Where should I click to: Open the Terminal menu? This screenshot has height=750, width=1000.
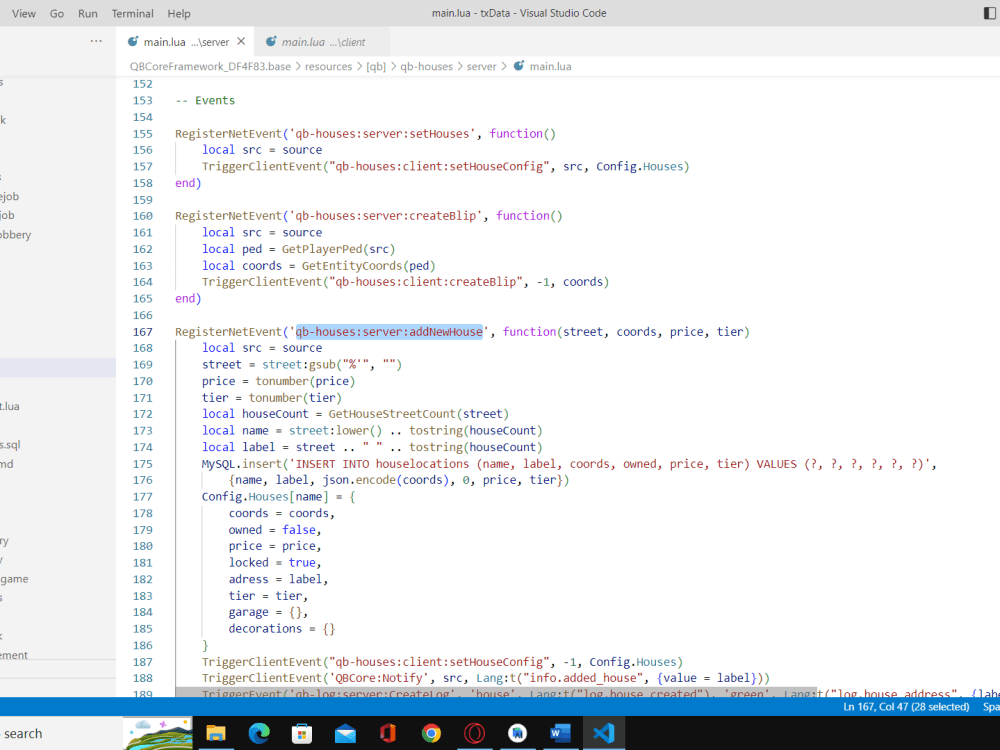coord(132,13)
